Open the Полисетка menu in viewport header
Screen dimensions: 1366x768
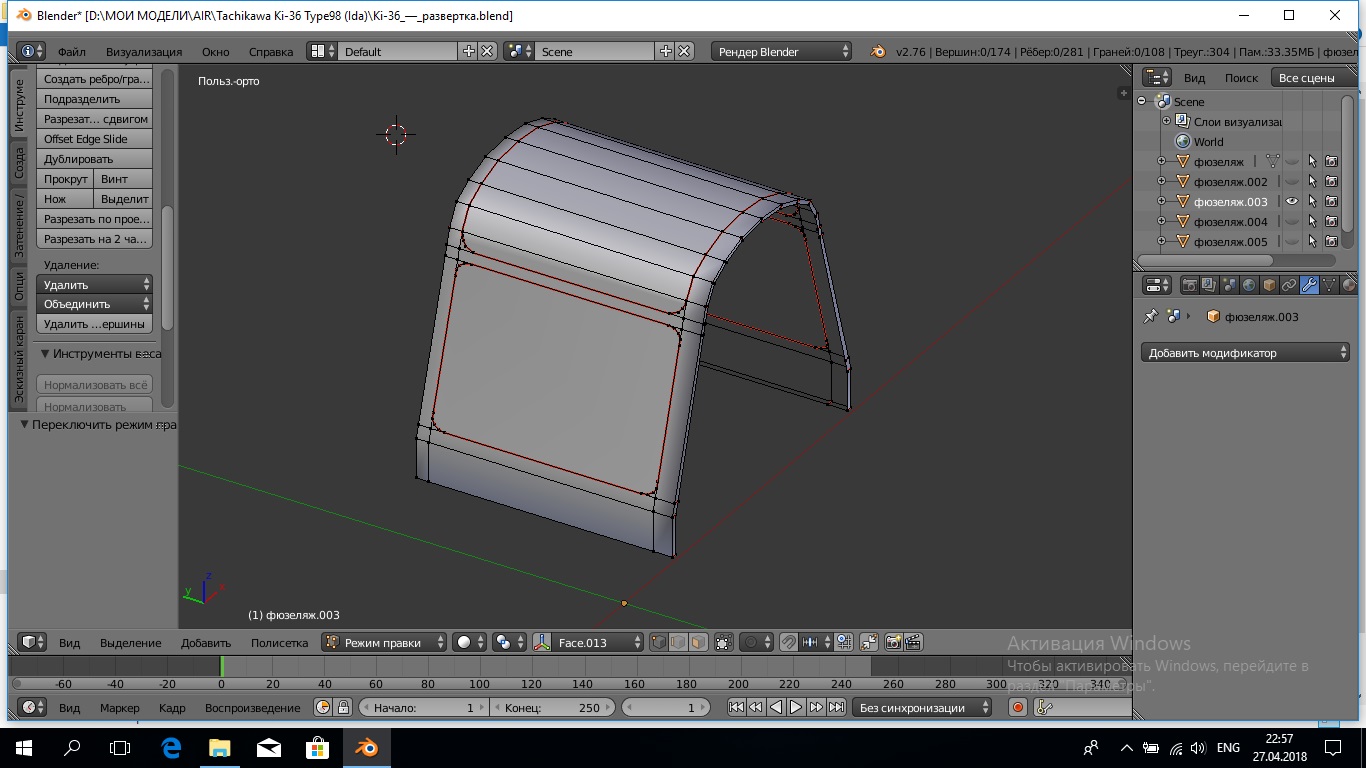point(279,643)
